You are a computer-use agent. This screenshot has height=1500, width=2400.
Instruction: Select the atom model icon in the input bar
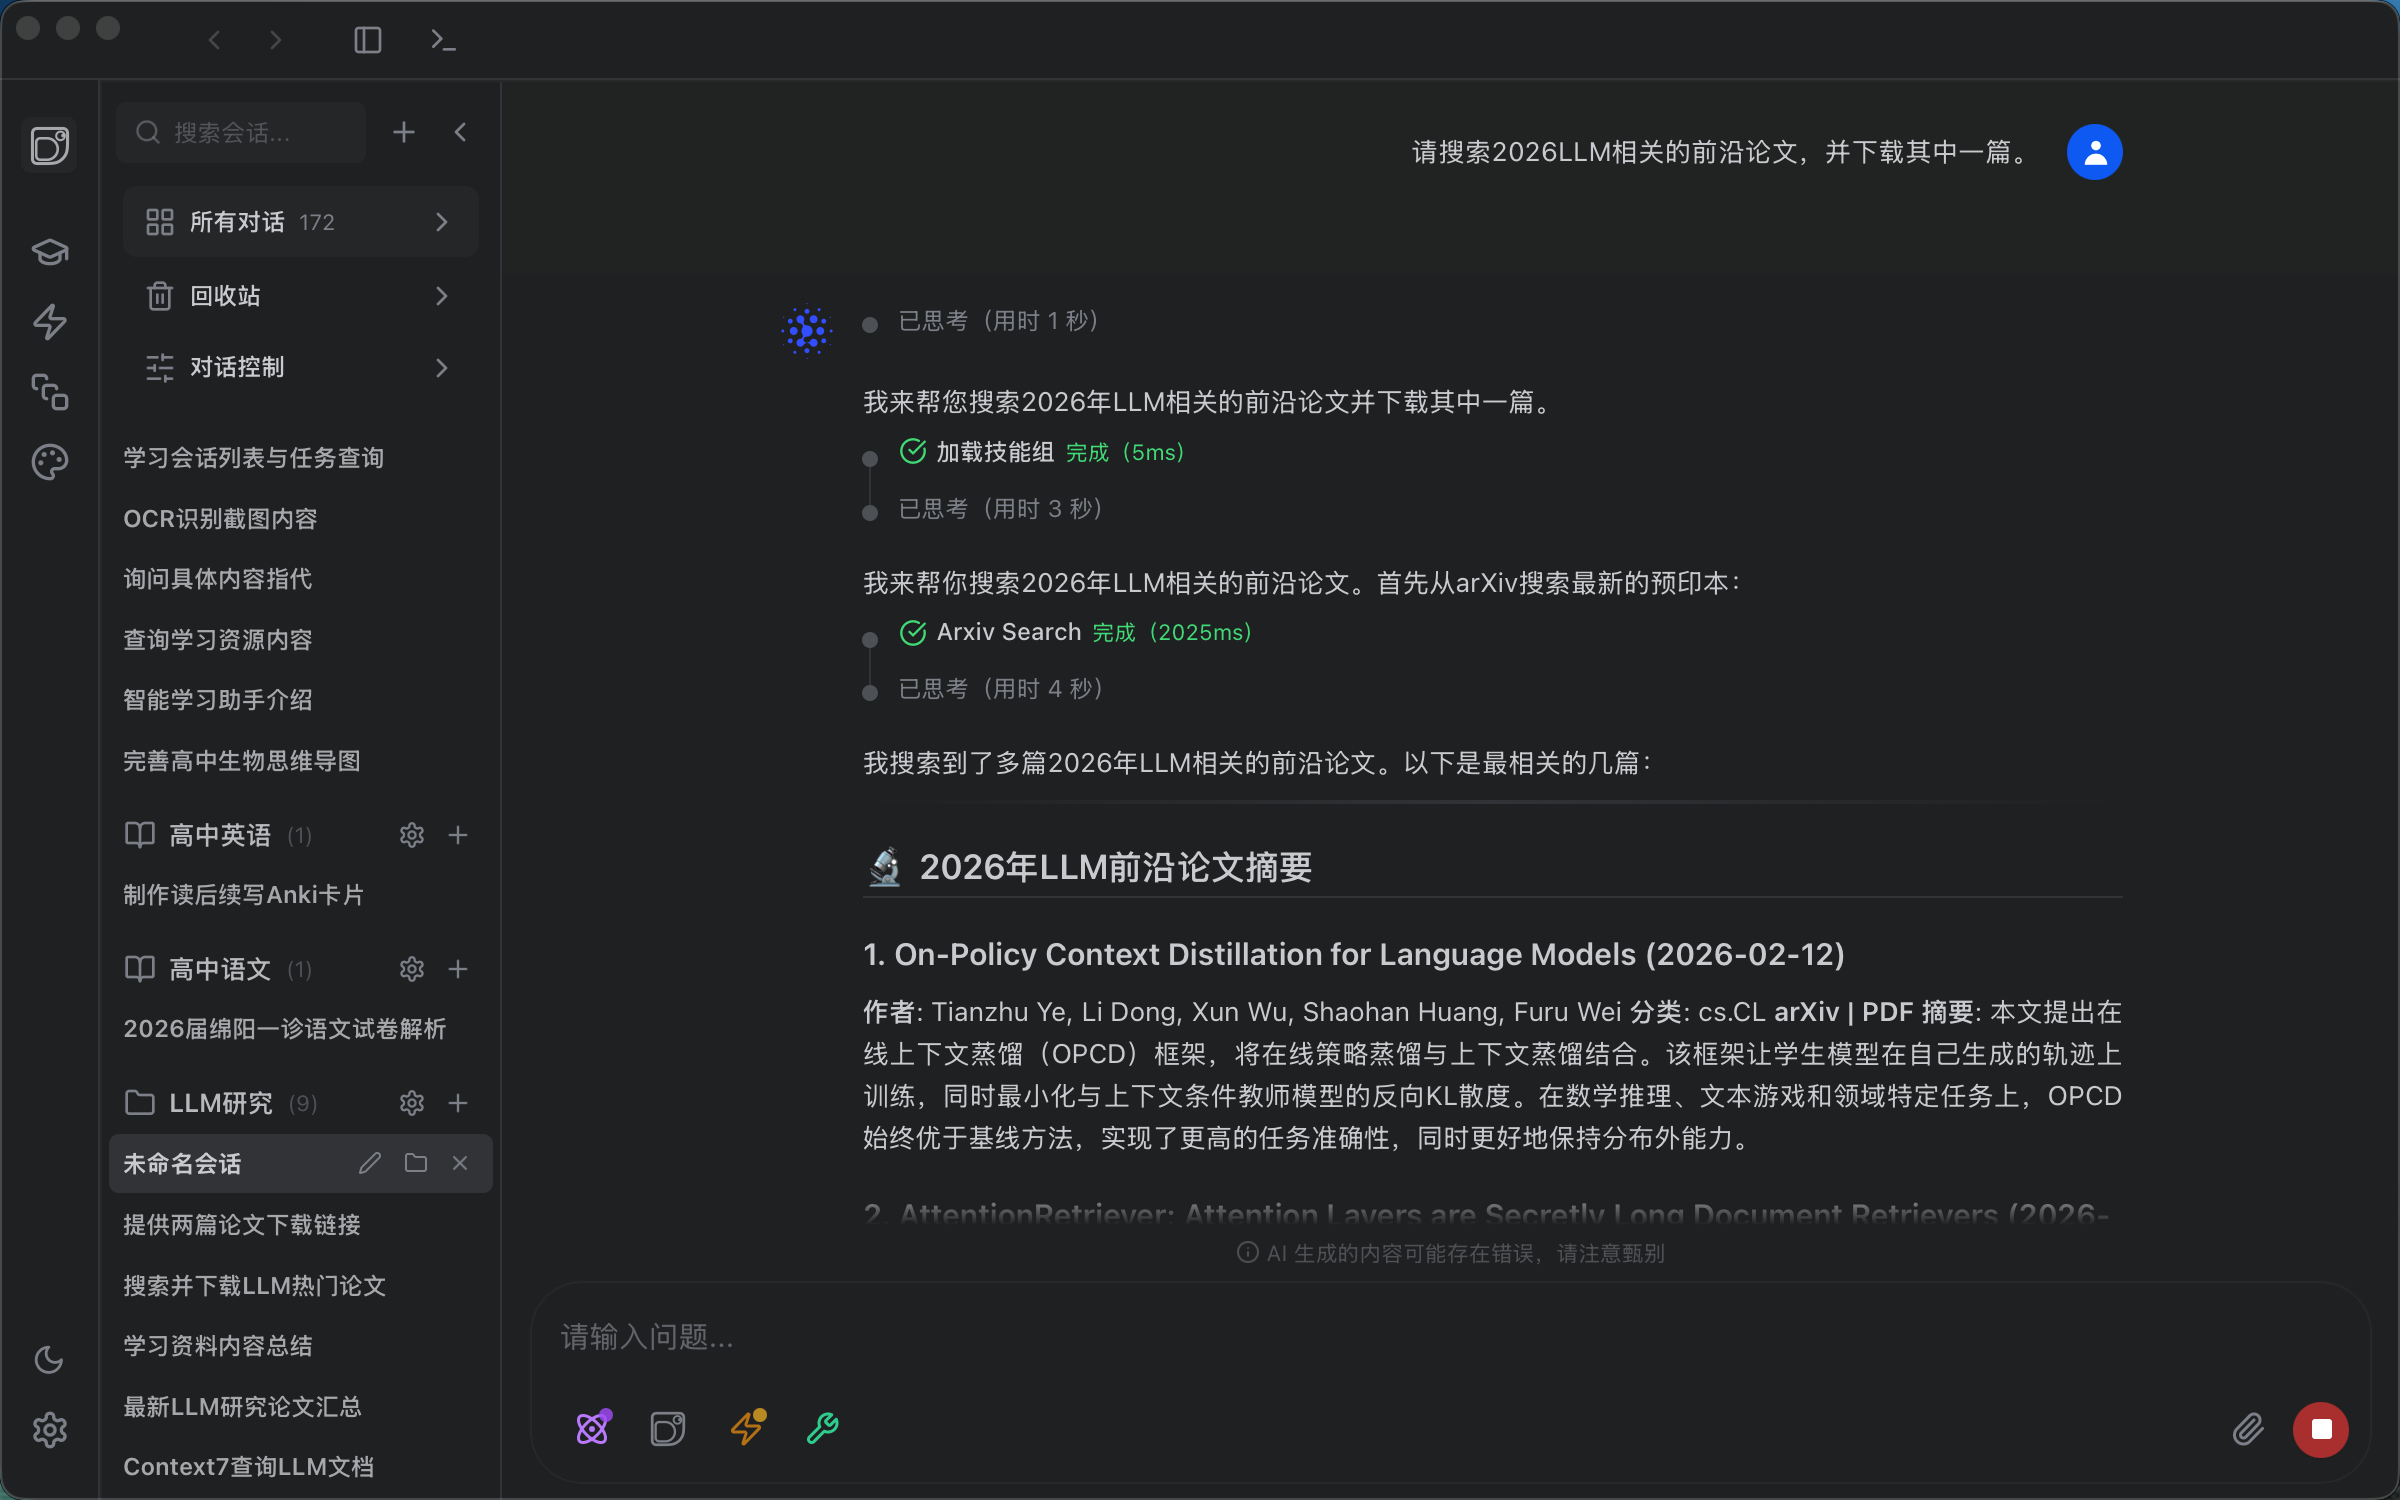594,1428
